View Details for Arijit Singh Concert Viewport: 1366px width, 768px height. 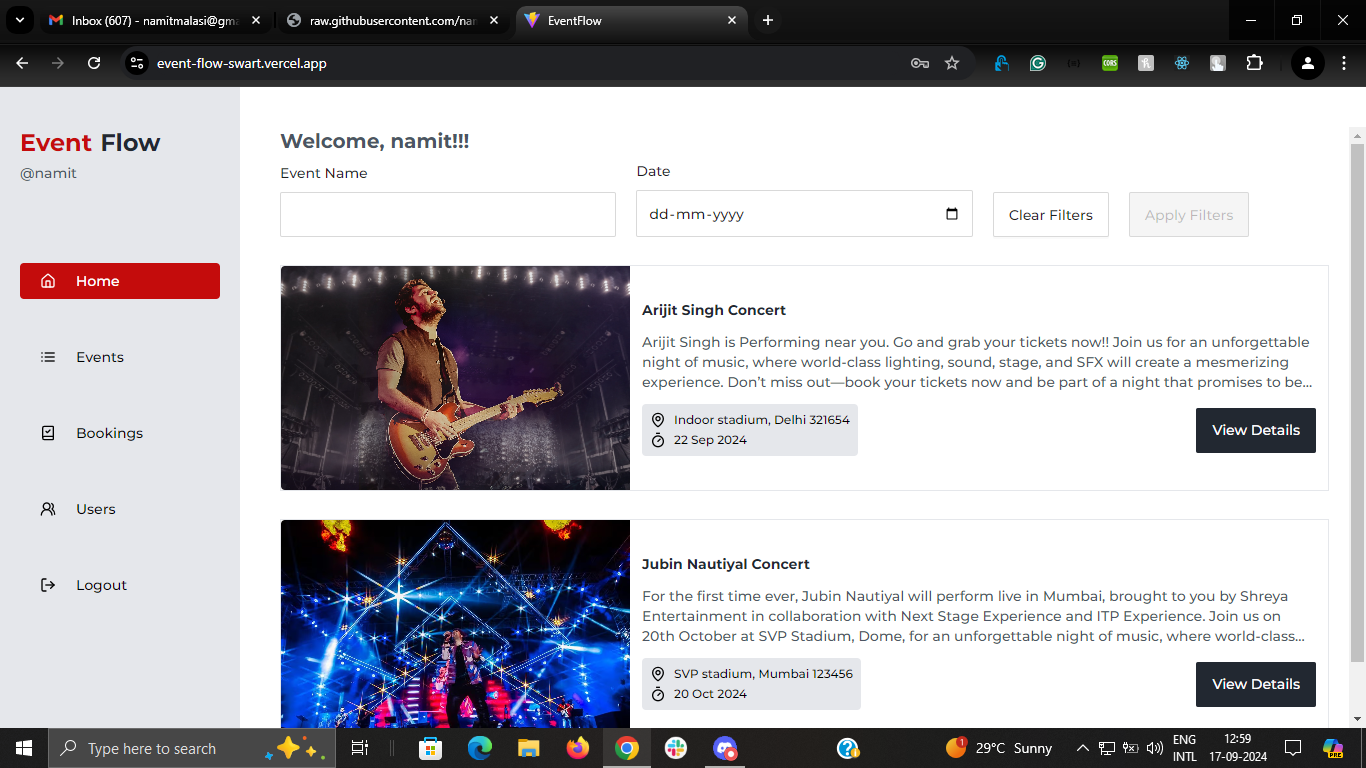click(x=1256, y=430)
